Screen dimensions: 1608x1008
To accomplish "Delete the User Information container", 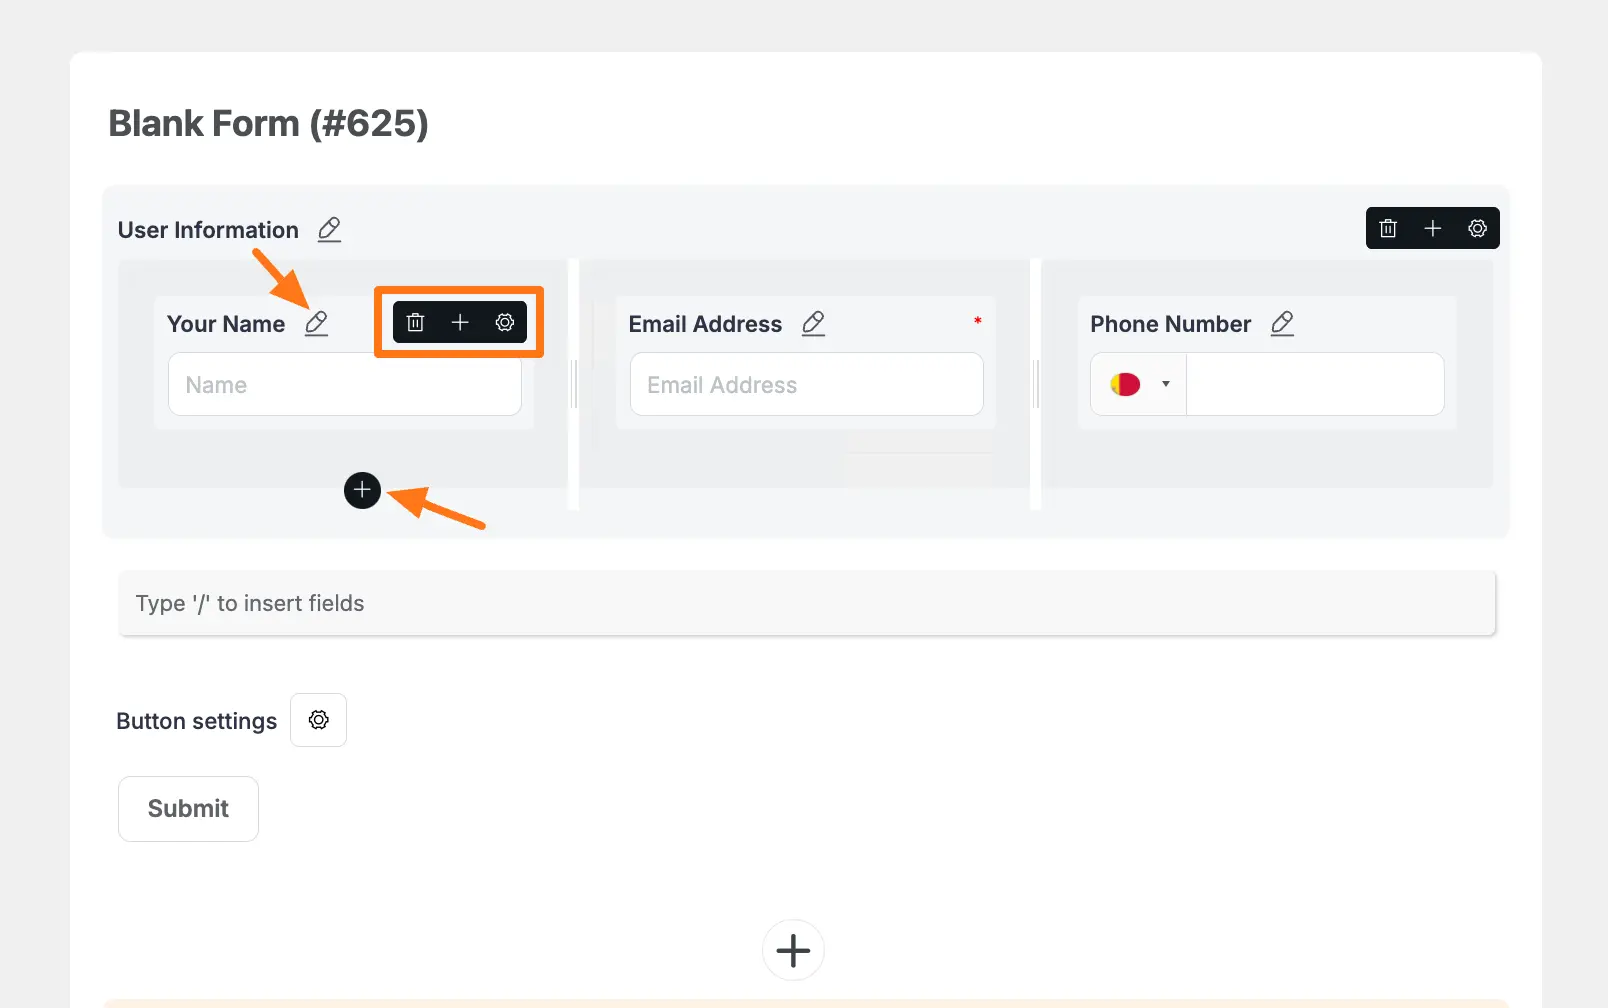I will 1388,229.
